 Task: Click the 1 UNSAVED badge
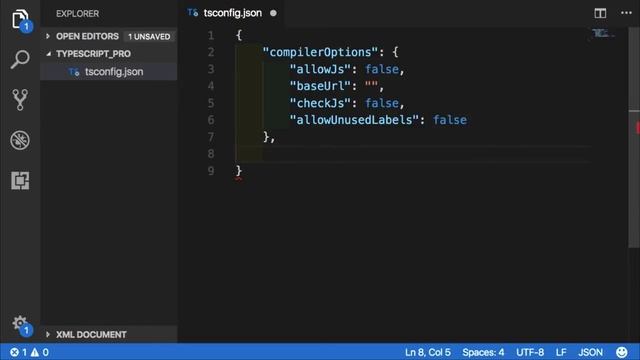[149, 37]
